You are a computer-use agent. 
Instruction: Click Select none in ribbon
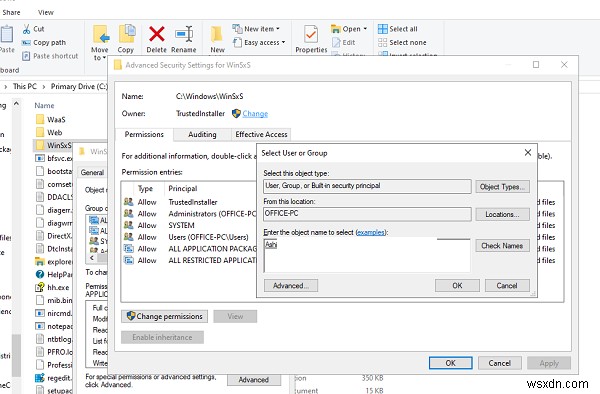[402, 42]
